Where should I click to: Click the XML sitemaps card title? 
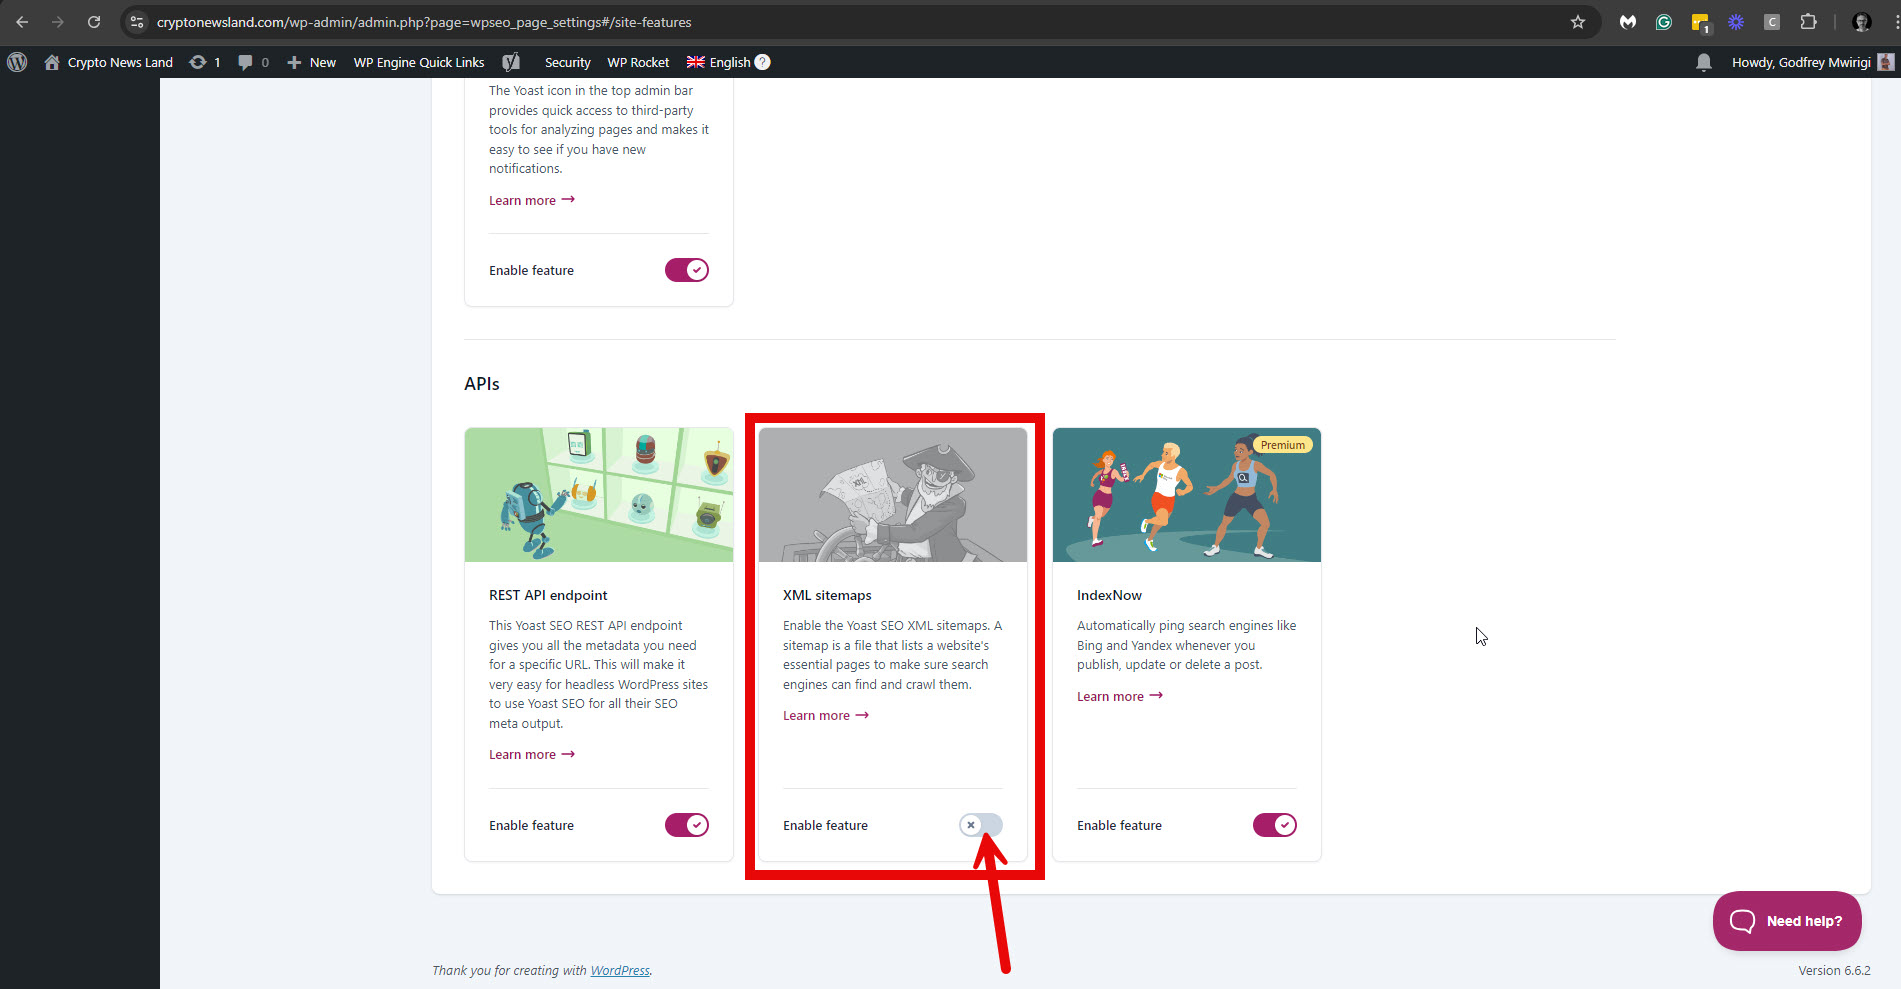(827, 595)
